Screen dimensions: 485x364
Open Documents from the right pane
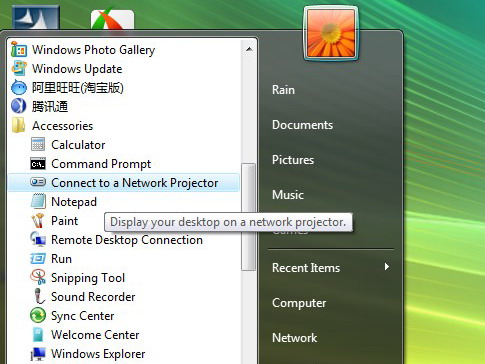tap(302, 125)
